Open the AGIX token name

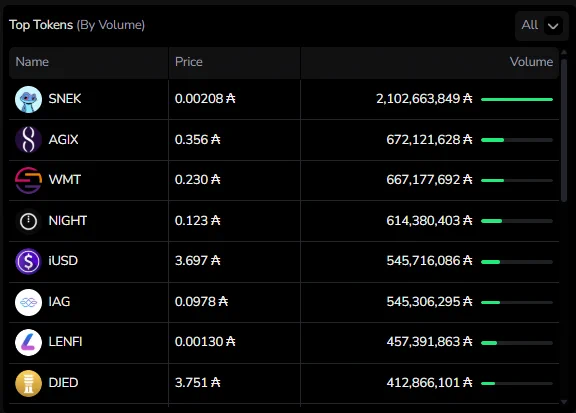click(63, 140)
